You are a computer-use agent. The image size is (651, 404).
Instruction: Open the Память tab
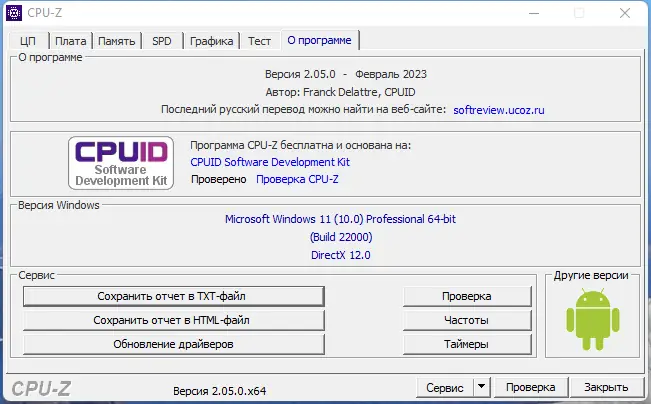(x=117, y=41)
